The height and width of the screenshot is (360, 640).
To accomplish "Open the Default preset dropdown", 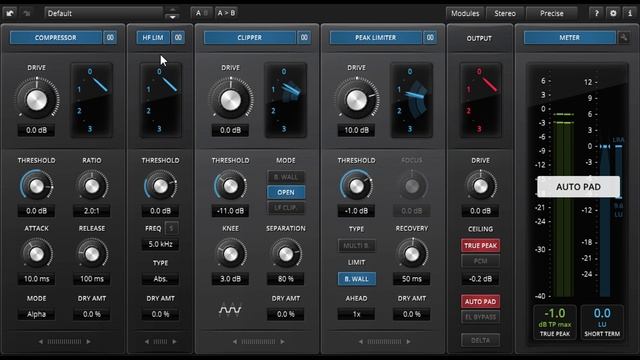I will click(x=104, y=13).
